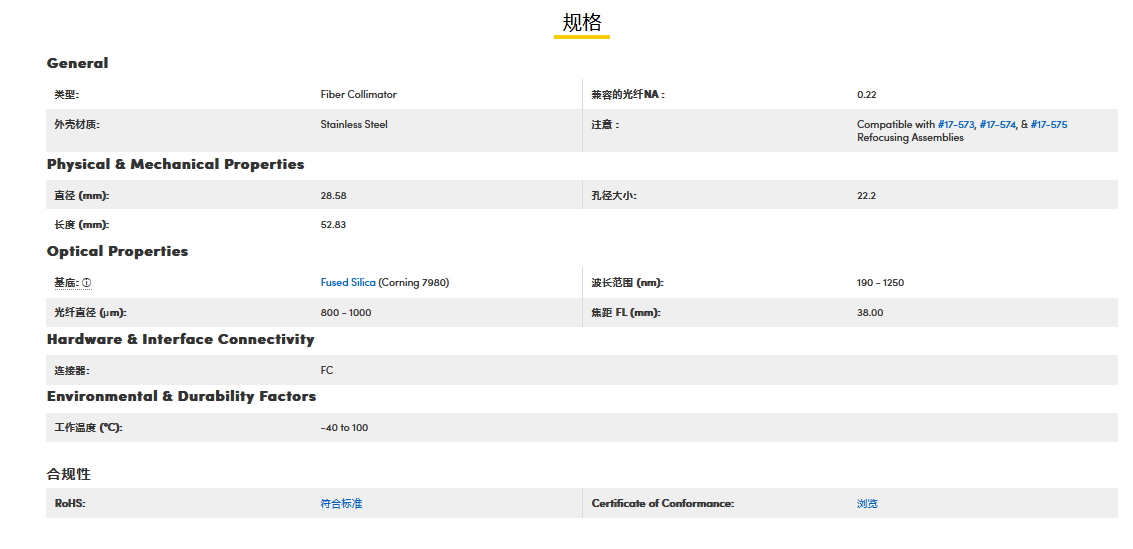Image resolution: width=1133 pixels, height=549 pixels.
Task: Open the #17-574 product link
Action: tap(997, 125)
